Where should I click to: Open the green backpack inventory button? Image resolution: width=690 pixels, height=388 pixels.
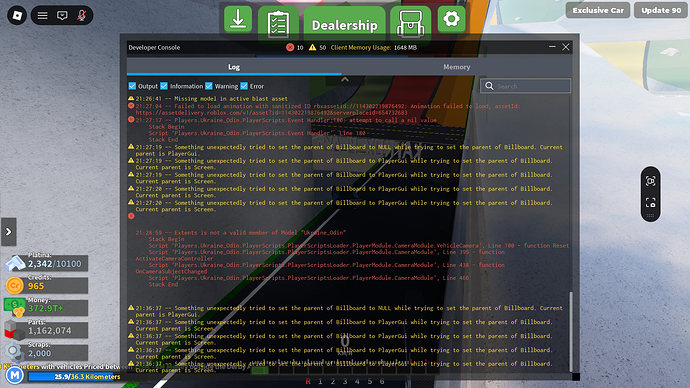click(410, 24)
